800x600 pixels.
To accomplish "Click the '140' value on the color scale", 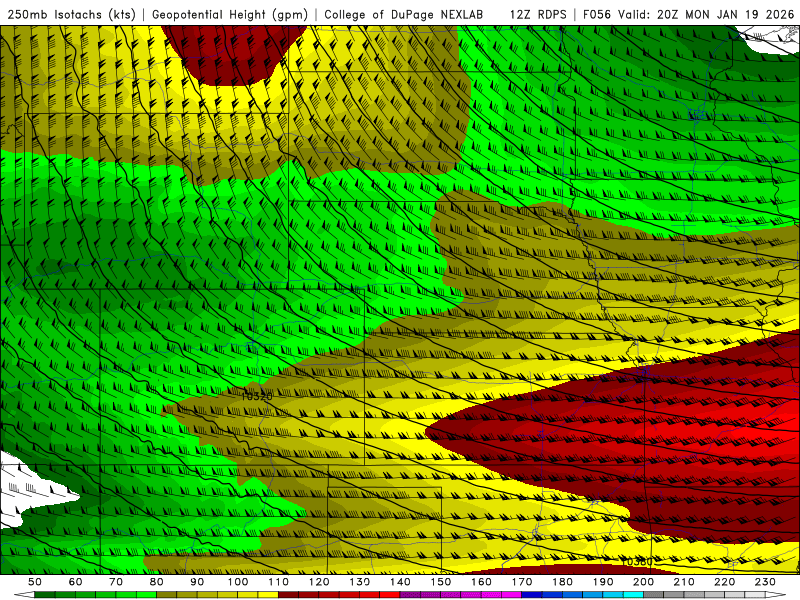I will tap(400, 582).
